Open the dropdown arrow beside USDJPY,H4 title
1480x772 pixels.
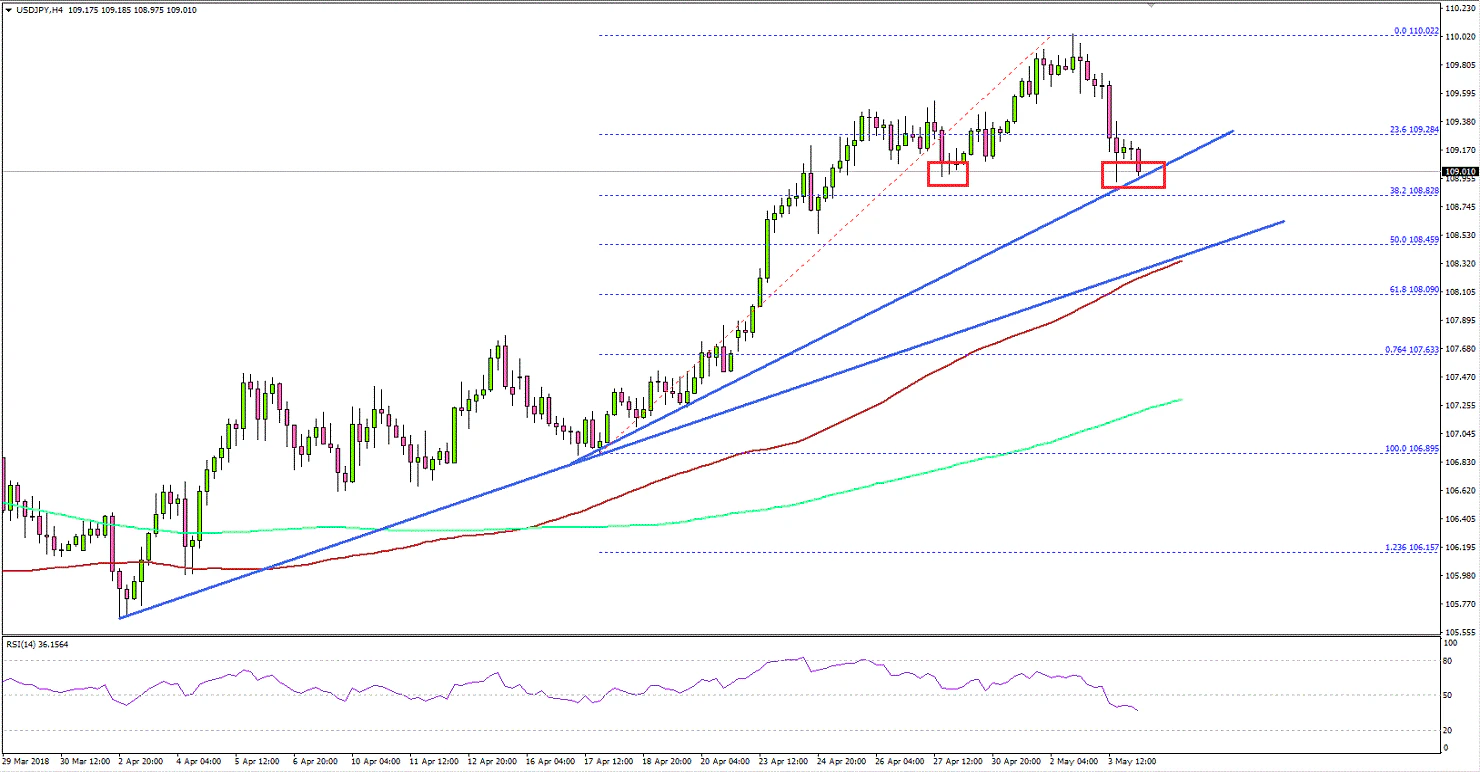pyautogui.click(x=10, y=9)
